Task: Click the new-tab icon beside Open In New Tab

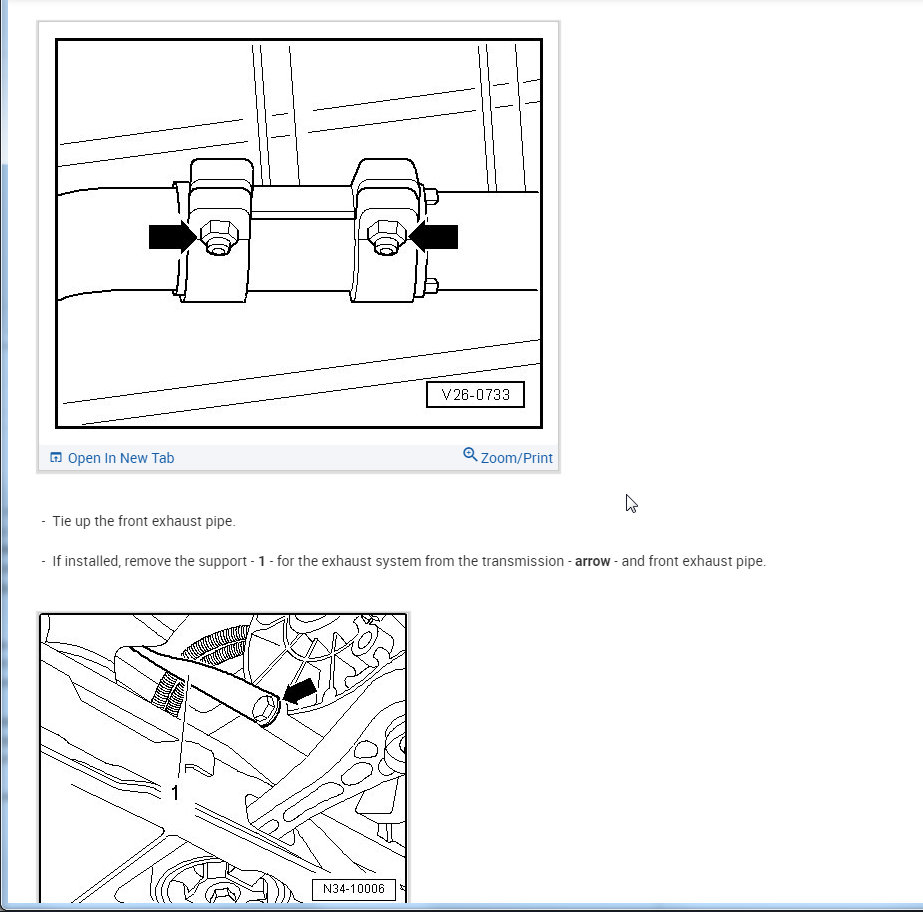Action: (x=56, y=457)
